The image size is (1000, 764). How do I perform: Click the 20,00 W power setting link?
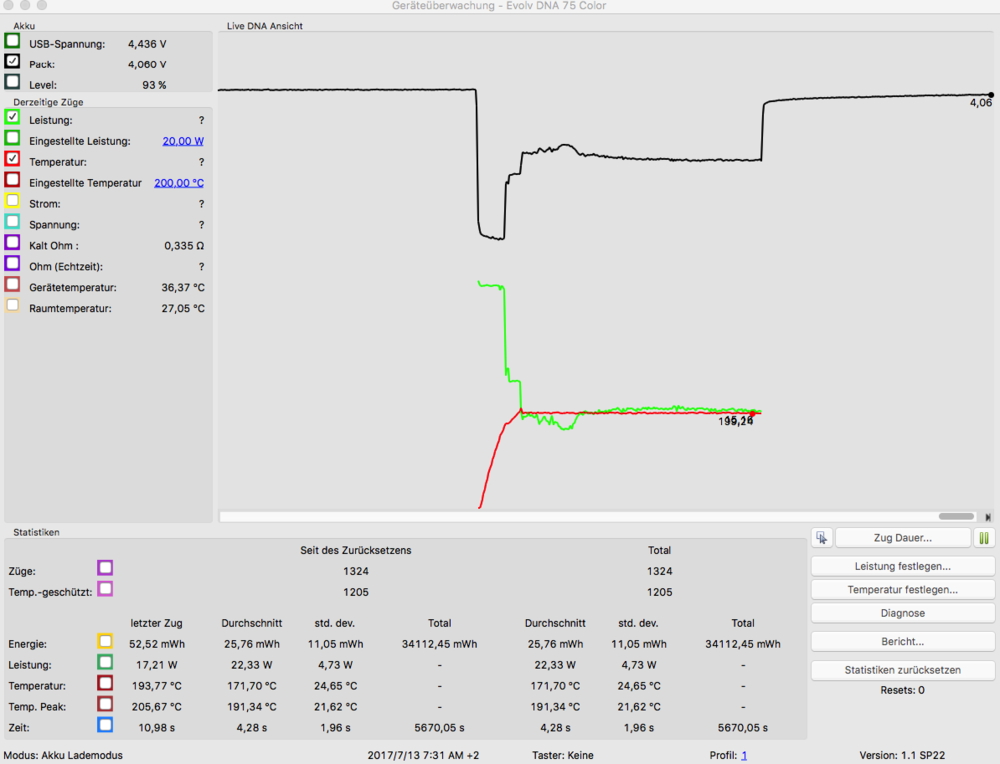(183, 141)
